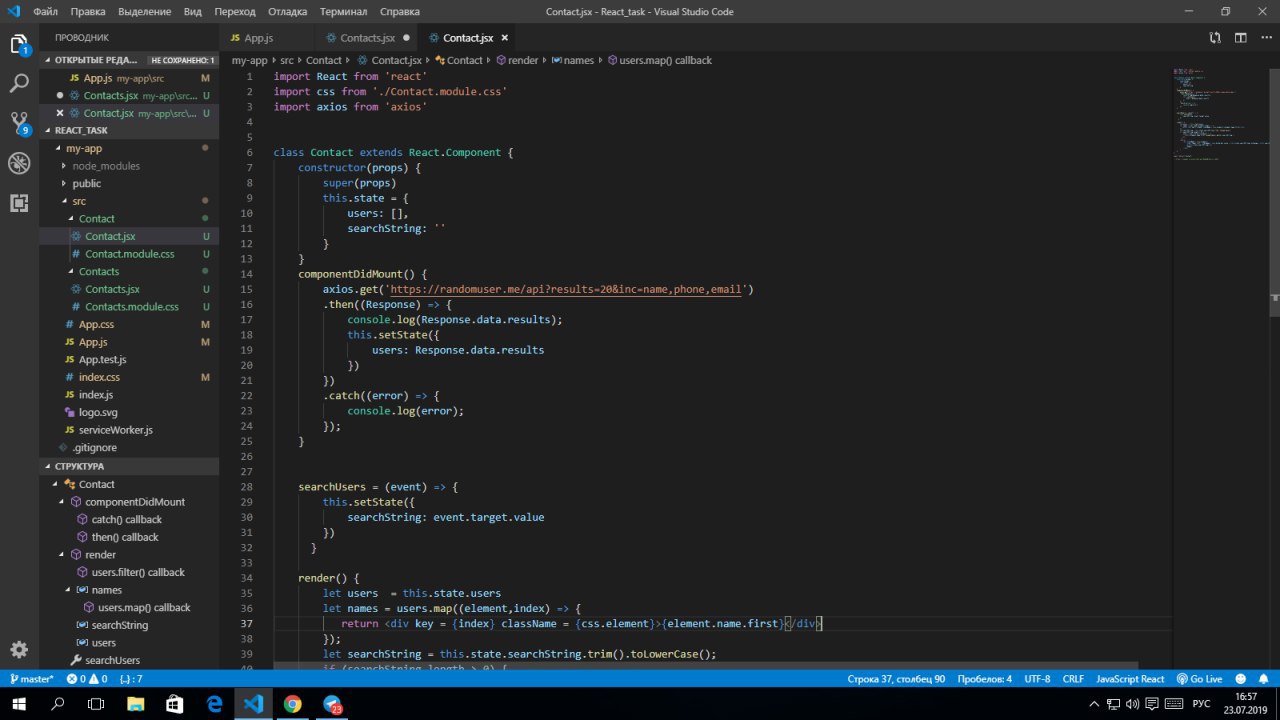The image size is (1280, 720).
Task: Open the notifications bell in status bar
Action: [1264, 679]
